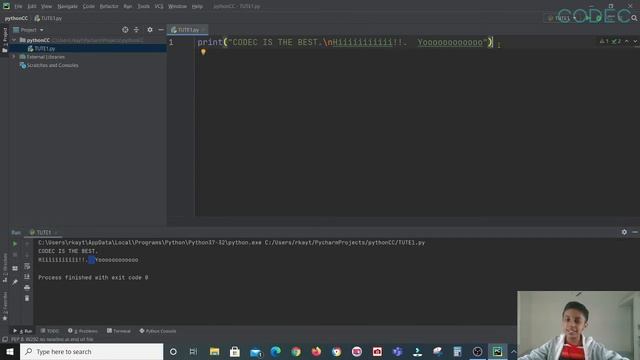The image size is (640, 360).
Task: Open the TODO tool window
Action: click(x=50, y=331)
